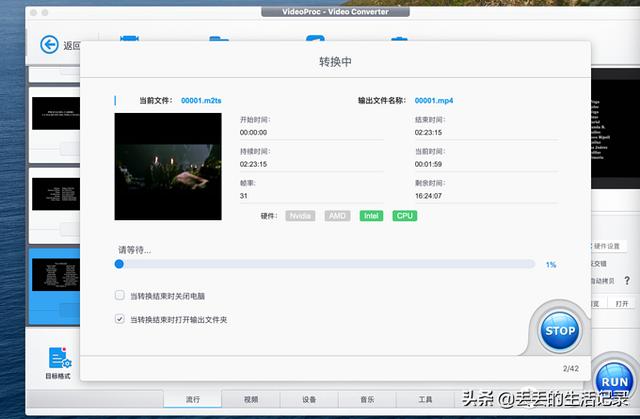Click the frame rate value 31

pyautogui.click(x=244, y=196)
